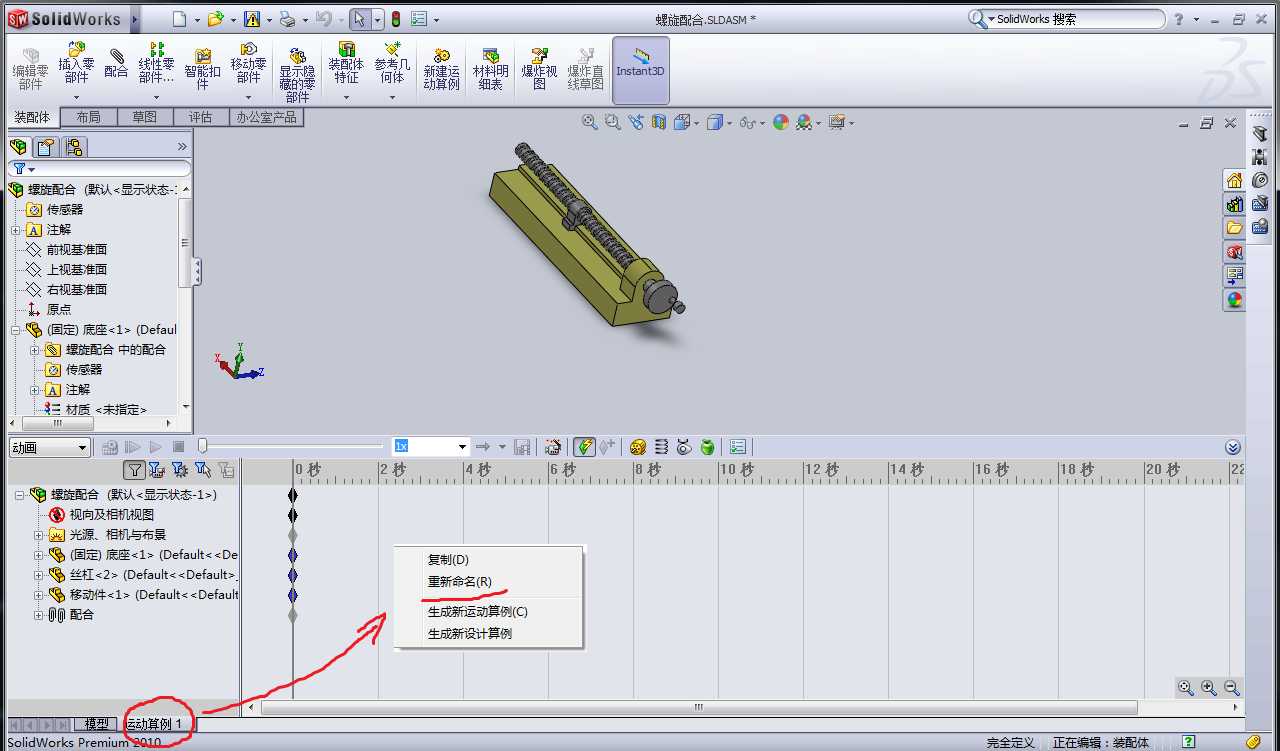The width and height of the screenshot is (1280, 751).
Task: Click the SolidWorks 搜索 search field
Action: (x=1066, y=19)
